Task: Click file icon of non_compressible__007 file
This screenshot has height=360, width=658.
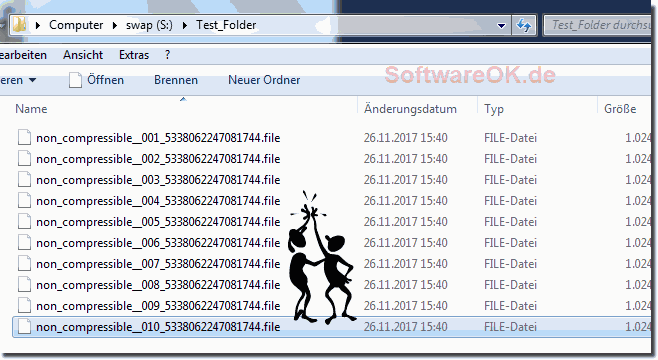Action: [x=24, y=263]
